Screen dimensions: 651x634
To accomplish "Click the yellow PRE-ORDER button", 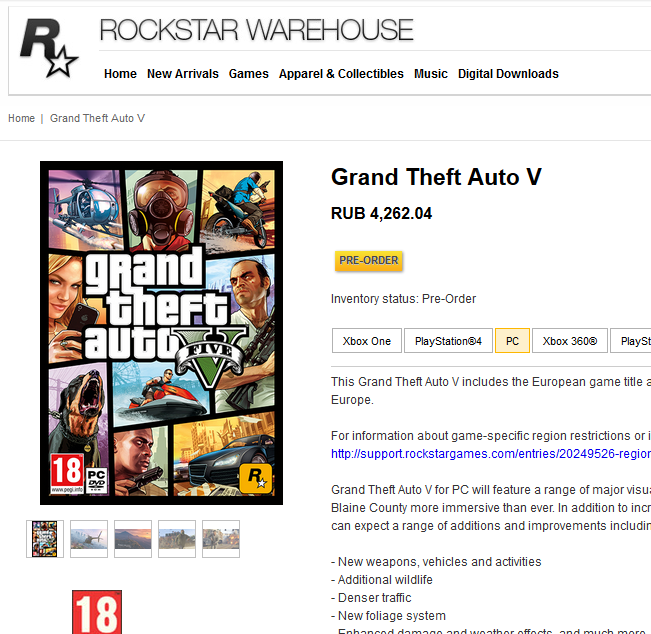I will [369, 261].
